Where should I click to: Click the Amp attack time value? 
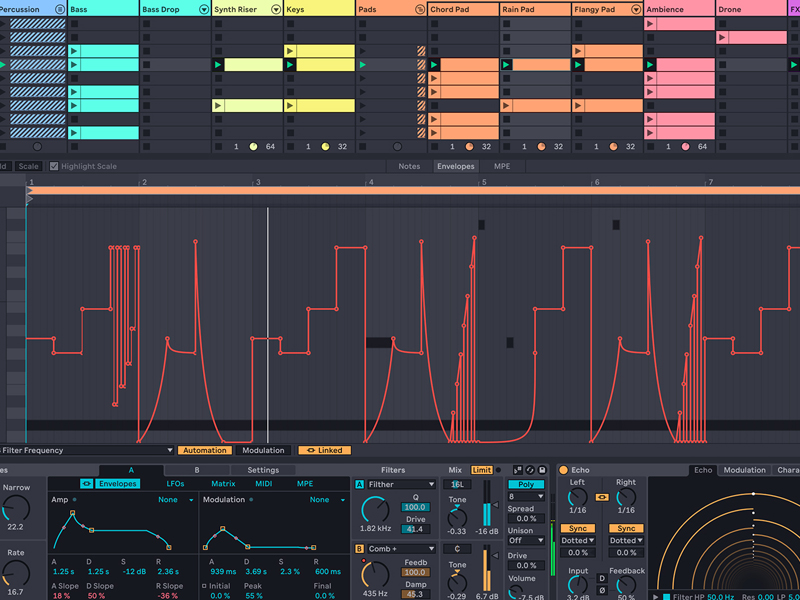pos(63,571)
